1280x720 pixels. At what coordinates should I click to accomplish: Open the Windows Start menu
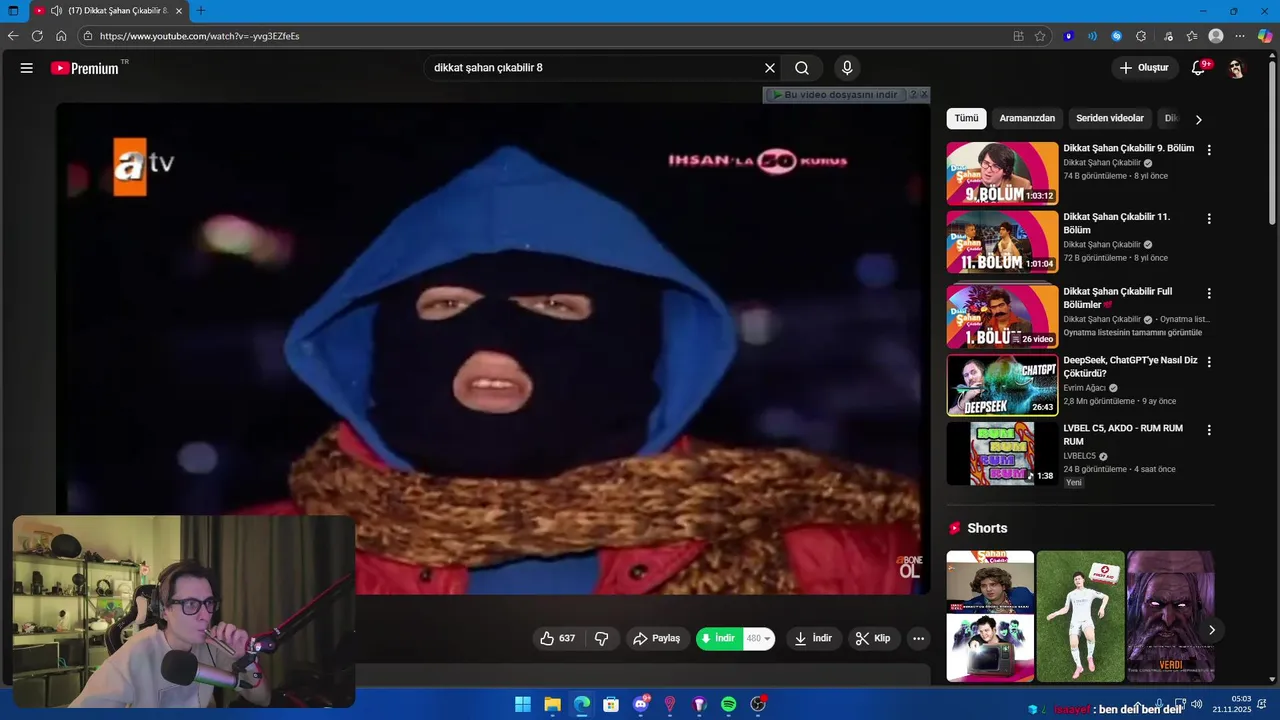(x=523, y=704)
